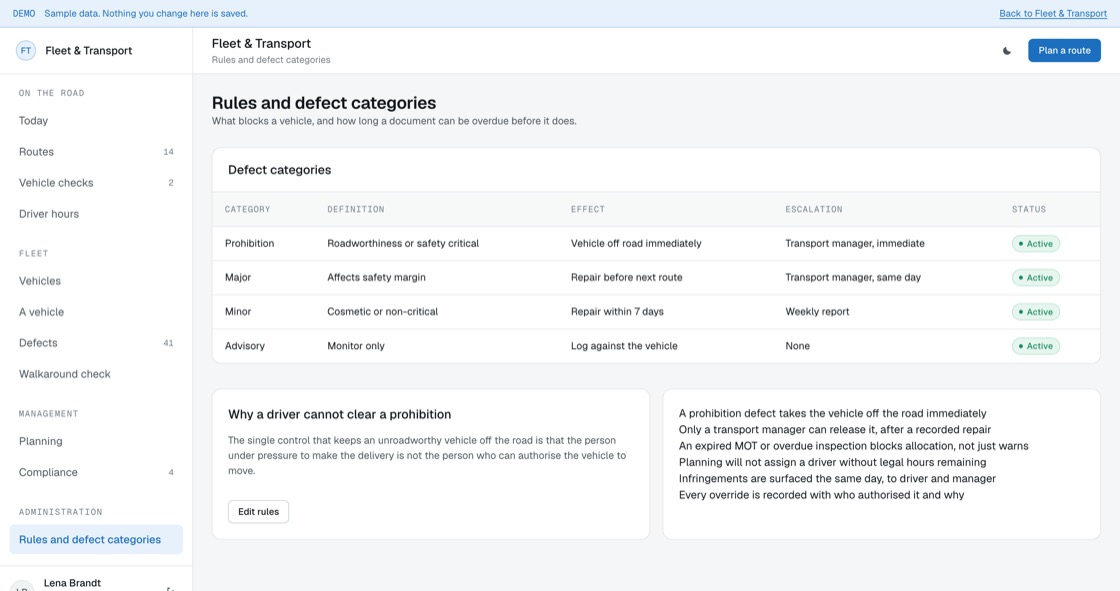Click the Fleet & Transport sidebar title
This screenshot has width=1120, height=591.
tap(89, 51)
